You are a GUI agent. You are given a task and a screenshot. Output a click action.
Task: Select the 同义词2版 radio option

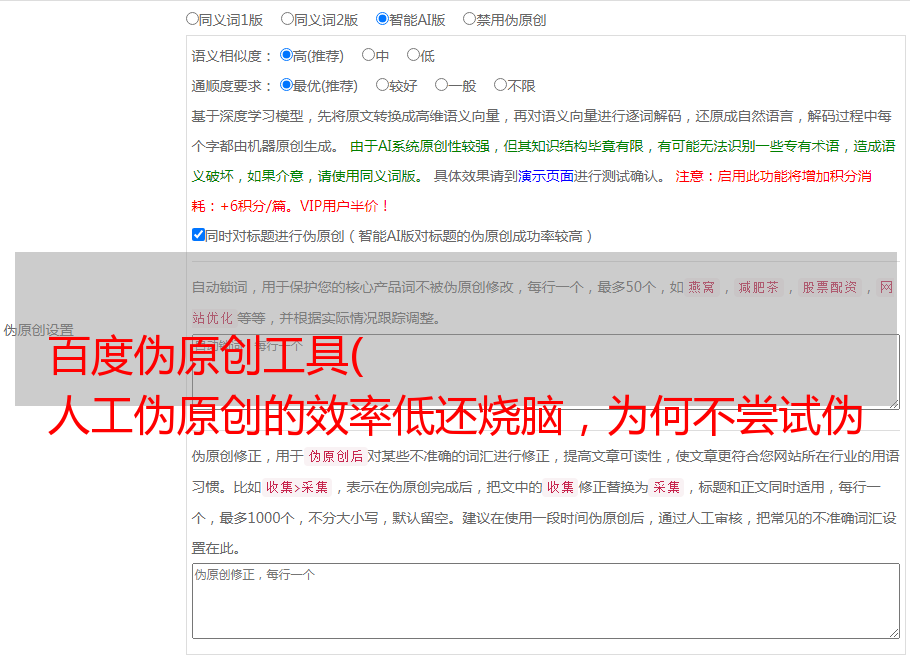287,19
